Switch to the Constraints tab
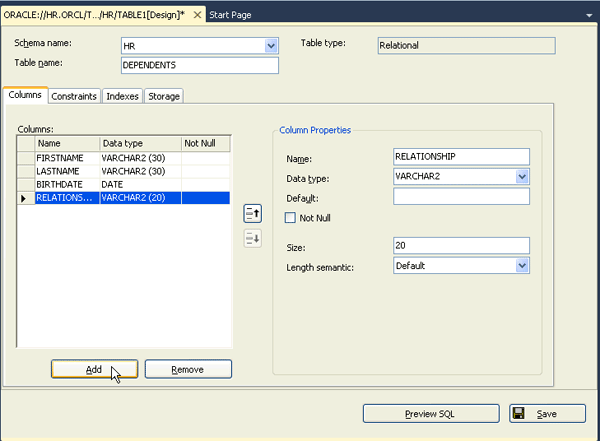 click(x=74, y=96)
